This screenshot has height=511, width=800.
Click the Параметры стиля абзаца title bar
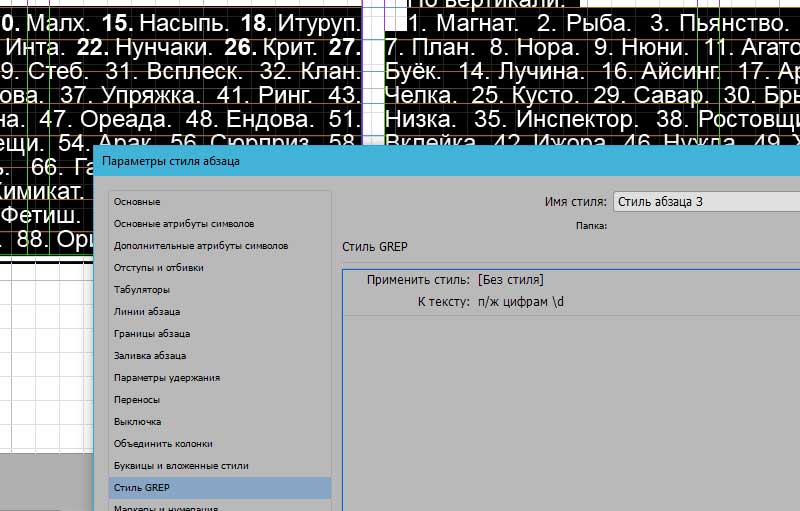(x=446, y=161)
